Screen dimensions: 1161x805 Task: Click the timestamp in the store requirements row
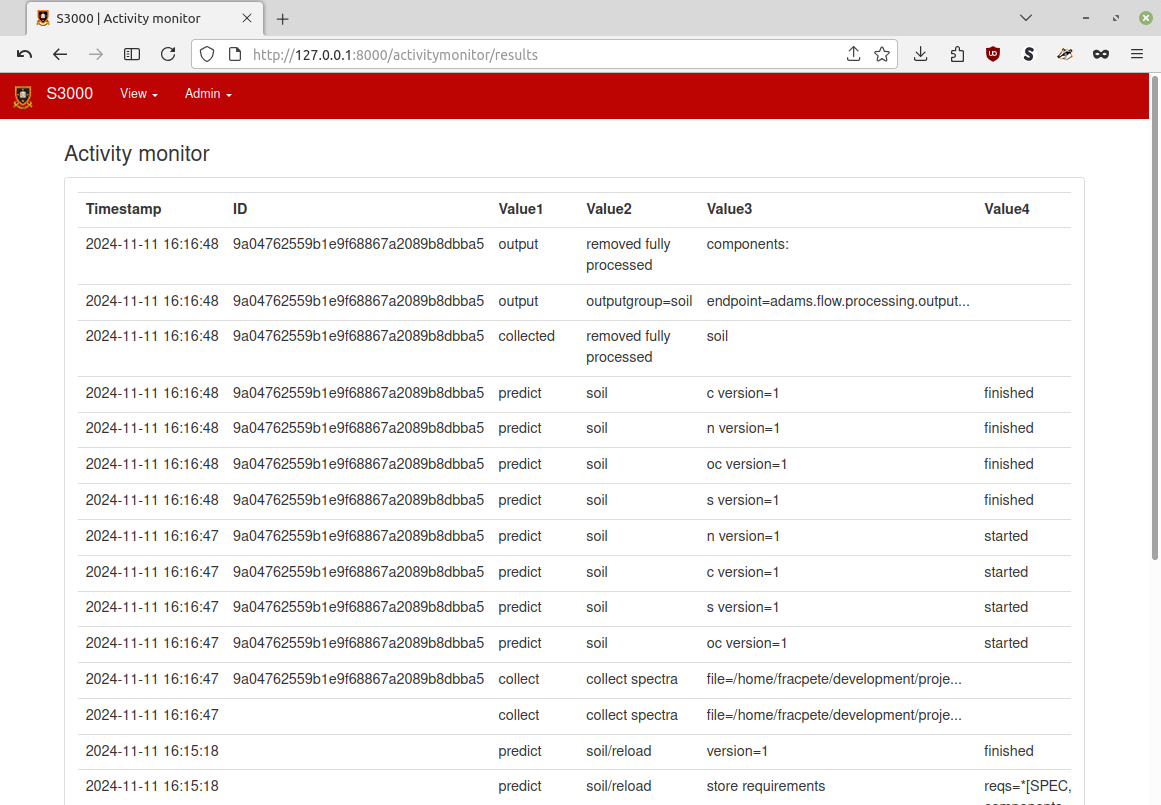point(152,786)
